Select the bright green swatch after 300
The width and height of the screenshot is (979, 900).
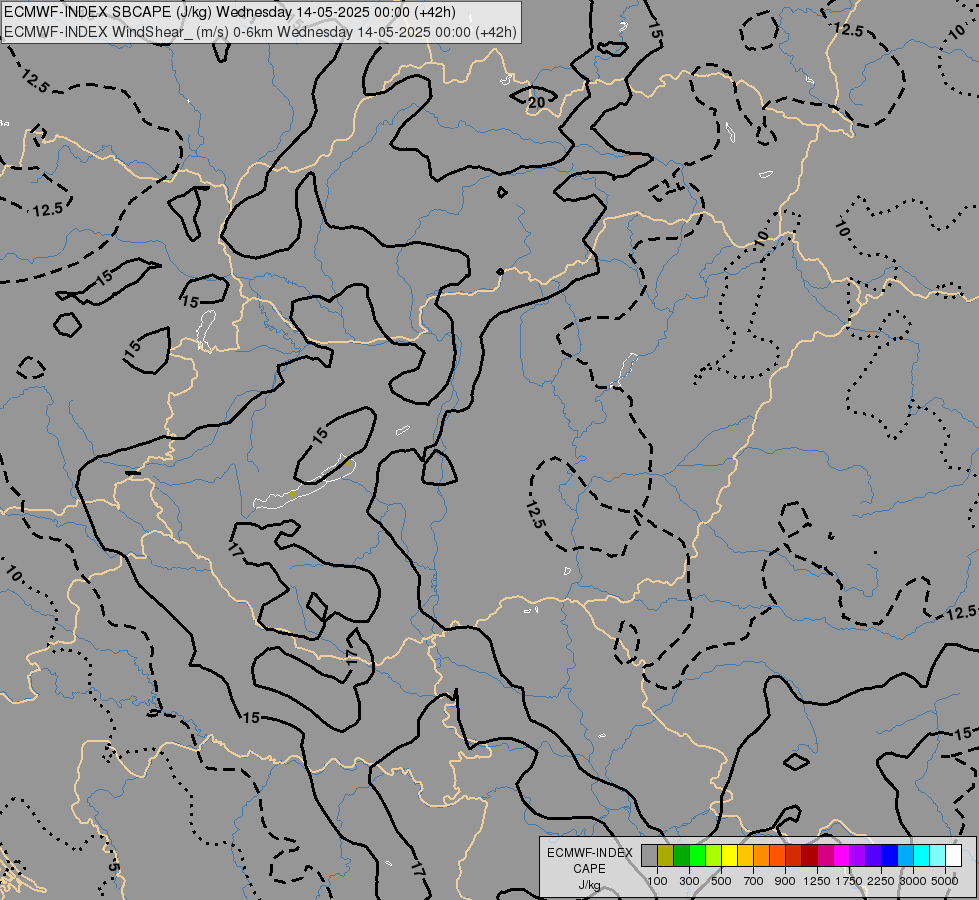pos(697,856)
